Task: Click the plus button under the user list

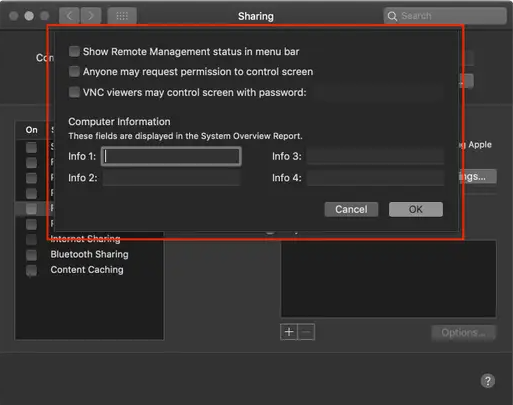Action: (x=289, y=332)
